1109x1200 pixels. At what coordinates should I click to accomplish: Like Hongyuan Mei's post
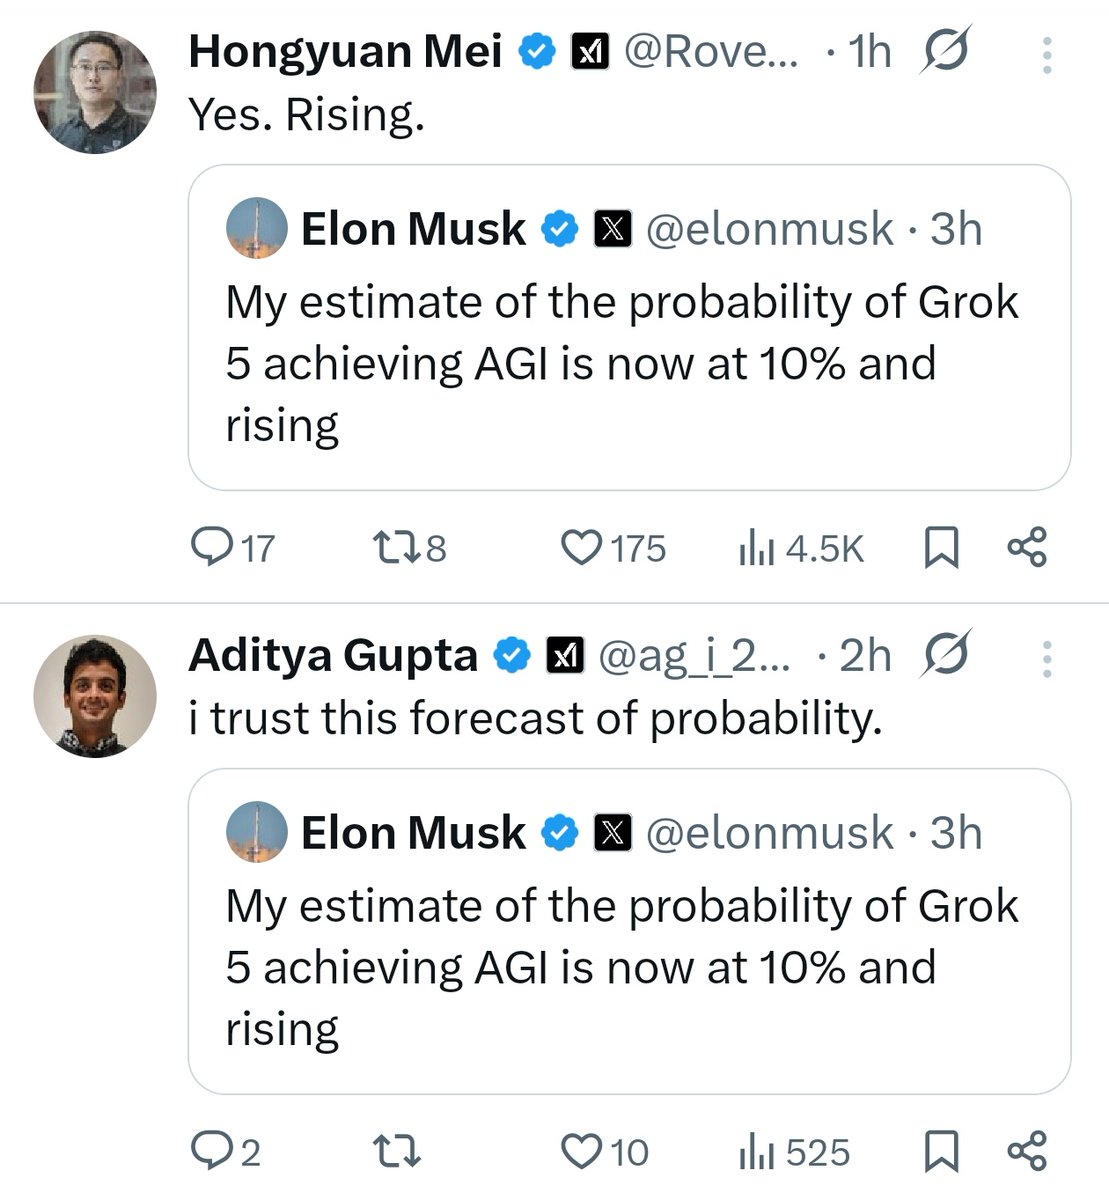coord(581,547)
